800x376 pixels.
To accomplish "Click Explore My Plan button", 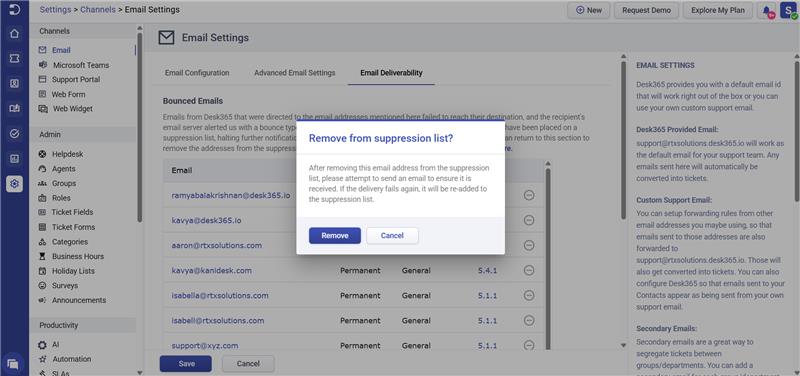I will coord(717,10).
